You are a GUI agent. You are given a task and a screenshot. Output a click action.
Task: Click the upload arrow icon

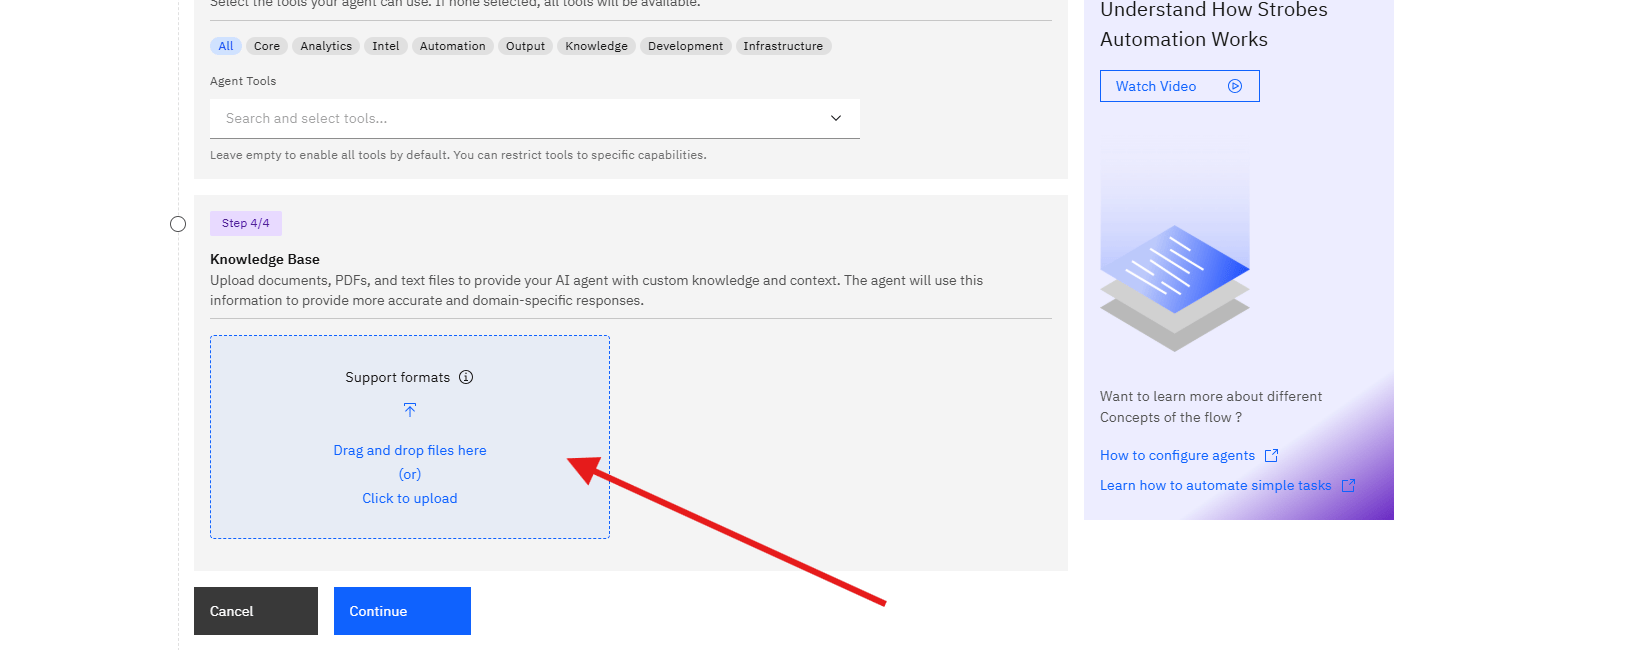[410, 410]
